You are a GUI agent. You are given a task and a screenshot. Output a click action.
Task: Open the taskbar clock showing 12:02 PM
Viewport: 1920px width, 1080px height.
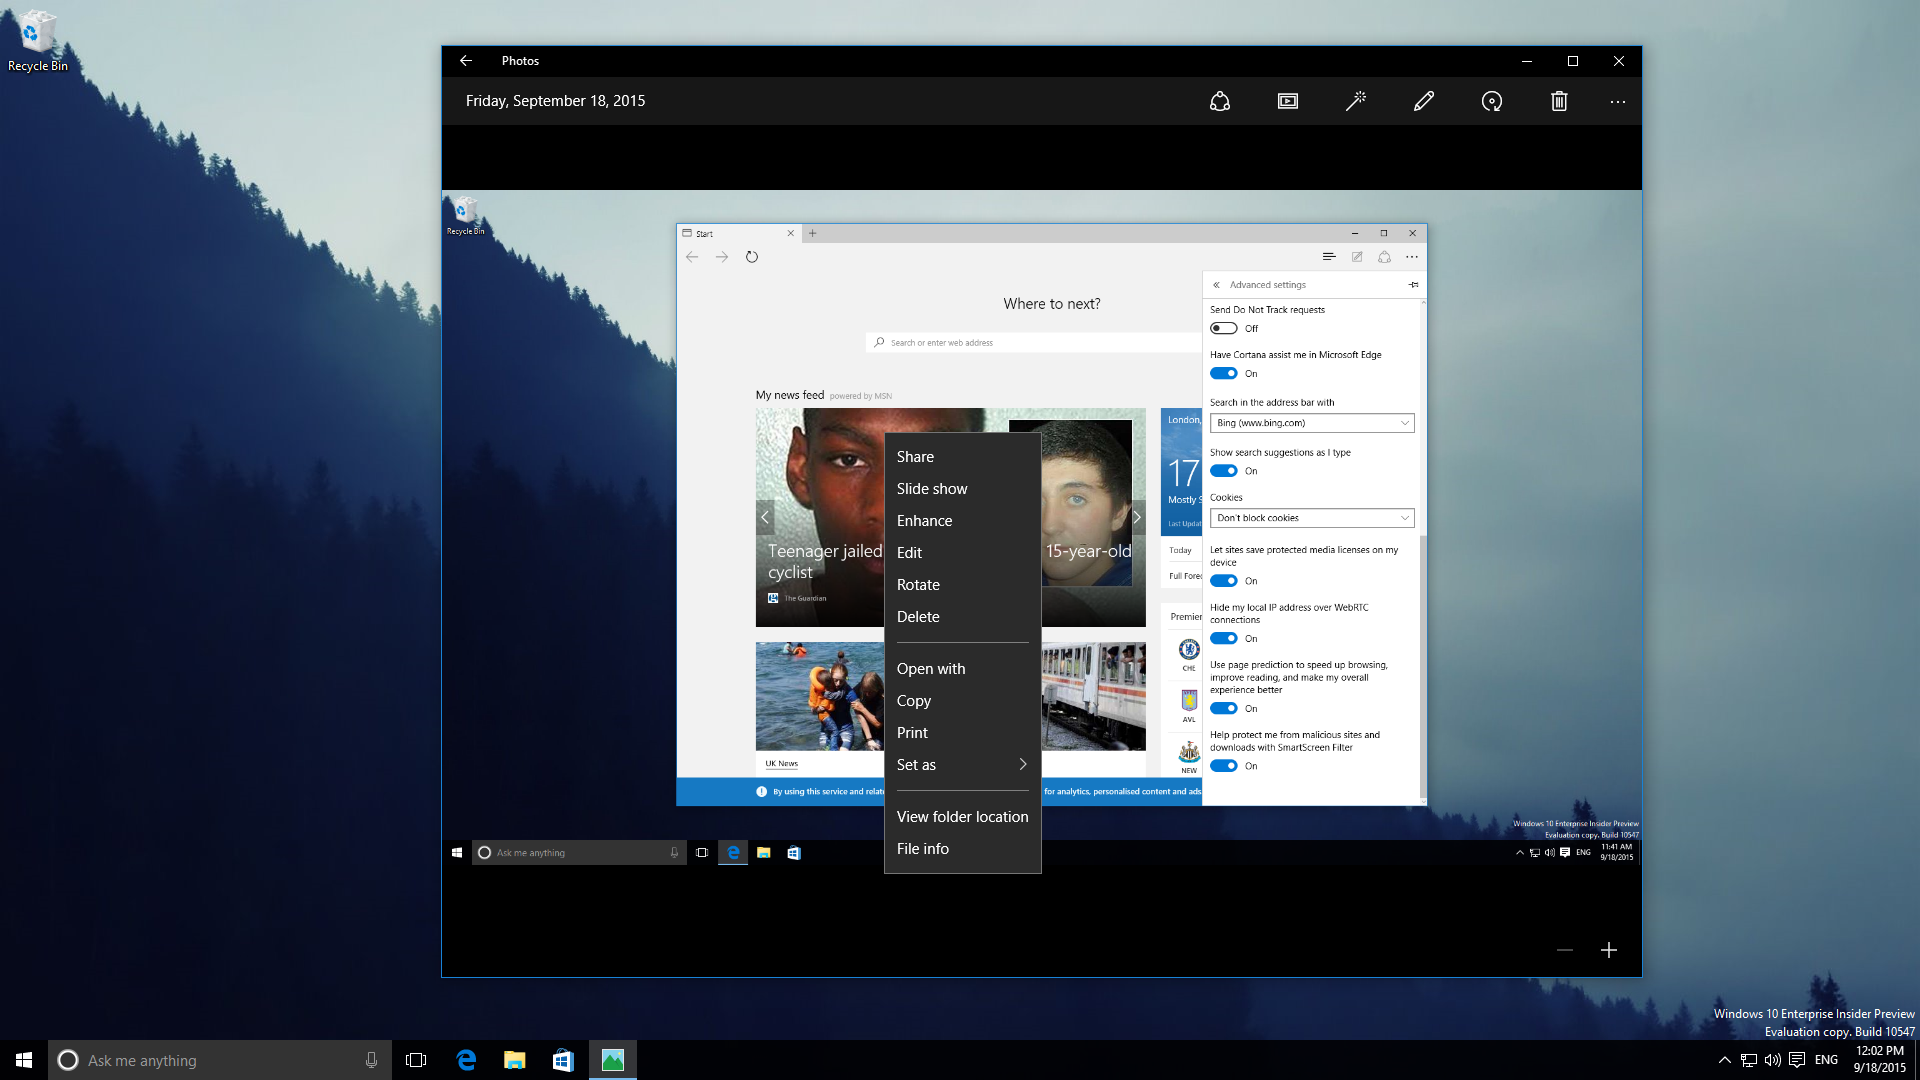(x=1879, y=1060)
